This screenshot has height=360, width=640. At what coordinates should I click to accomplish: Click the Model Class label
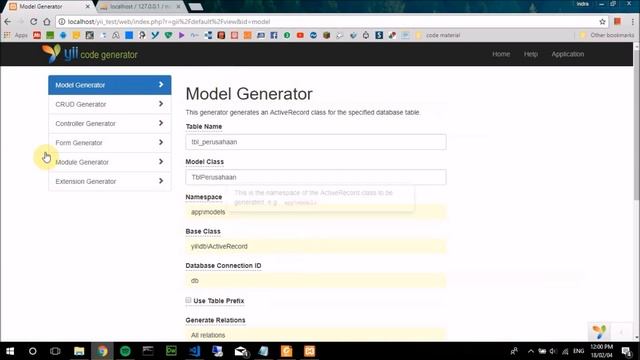(204, 162)
